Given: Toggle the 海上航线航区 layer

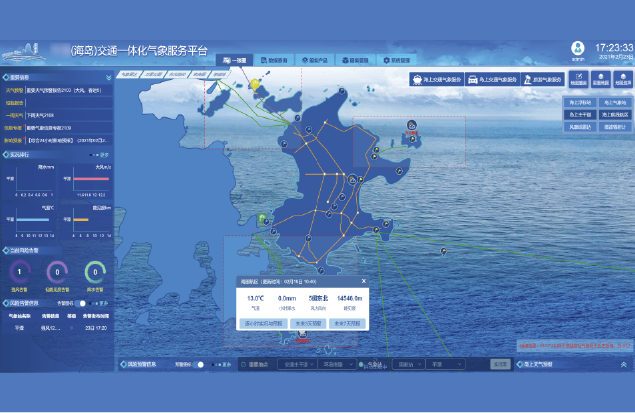Looking at the screenshot, I should pos(615,115).
